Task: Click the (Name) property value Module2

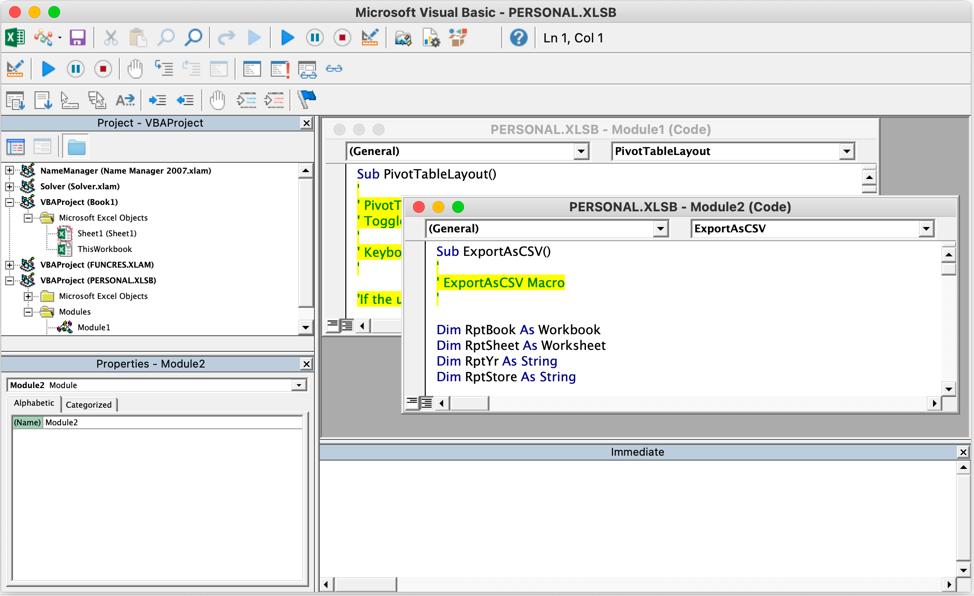Action: coord(173,423)
